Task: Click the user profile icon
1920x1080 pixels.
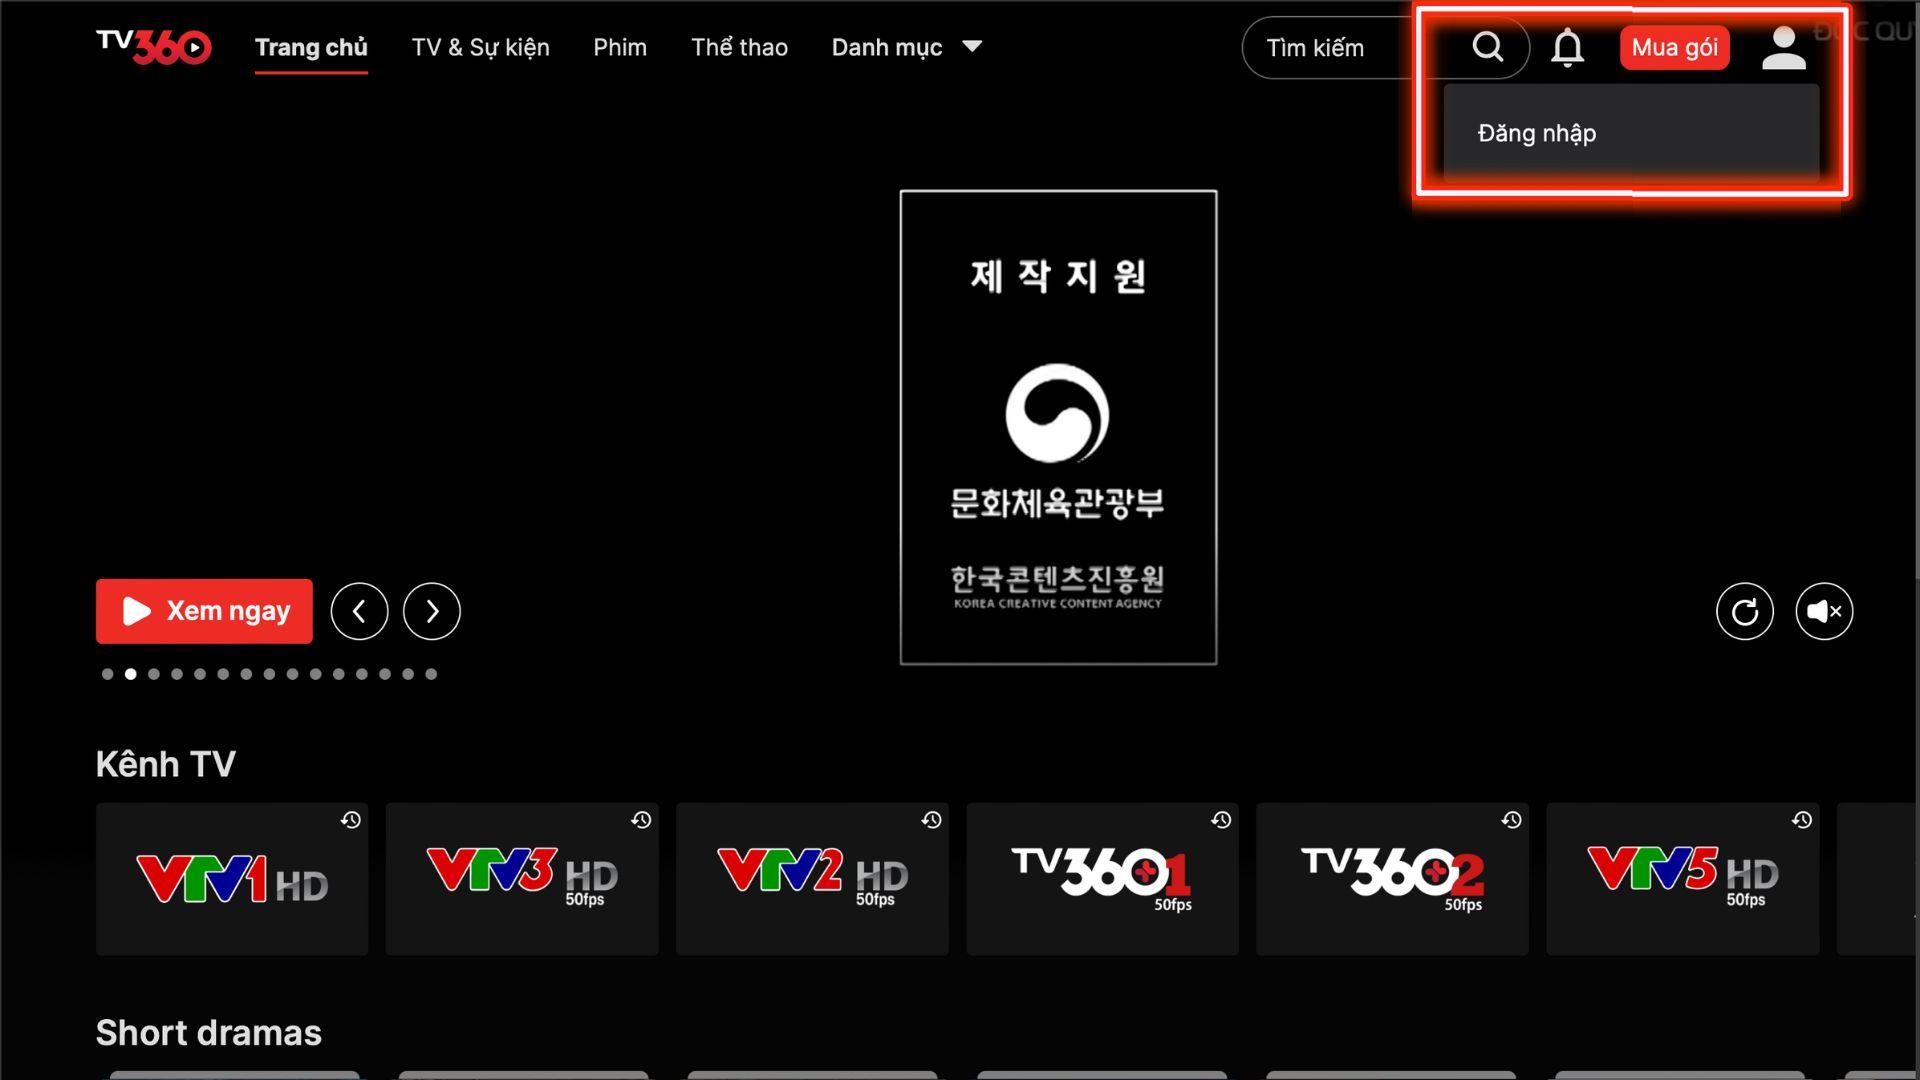Action: click(1783, 47)
